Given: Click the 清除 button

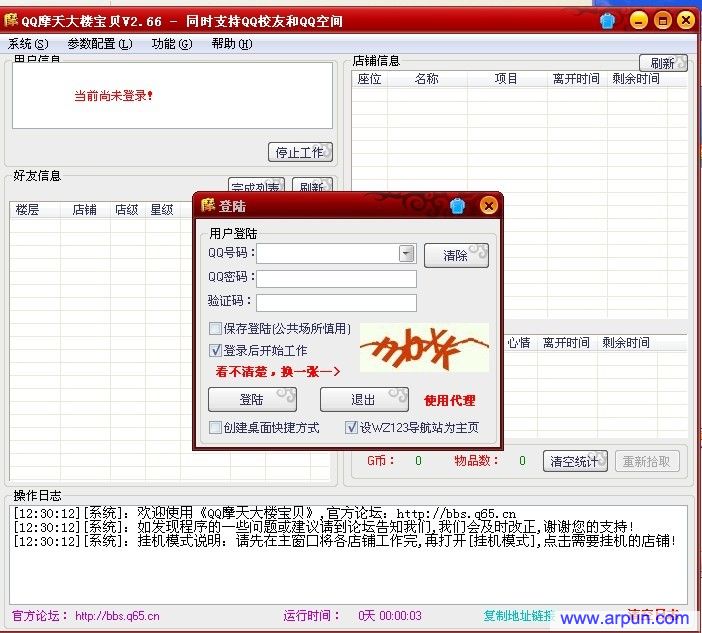Looking at the screenshot, I should [456, 255].
